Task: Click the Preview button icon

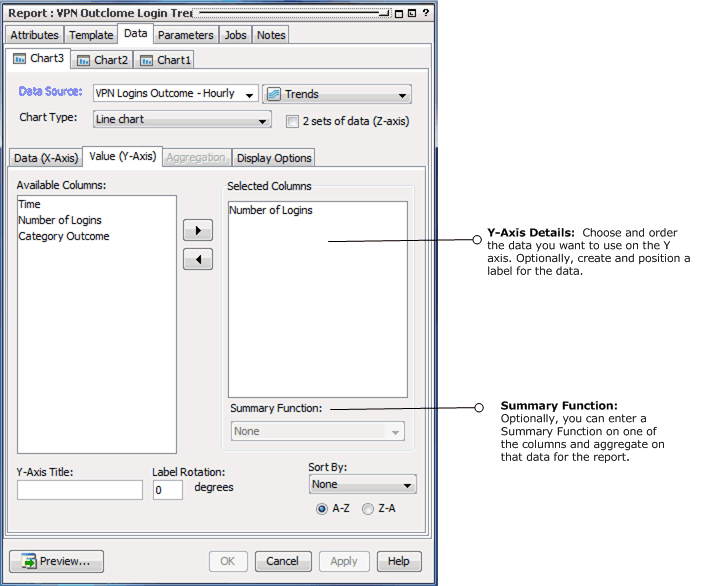Action: [28, 562]
